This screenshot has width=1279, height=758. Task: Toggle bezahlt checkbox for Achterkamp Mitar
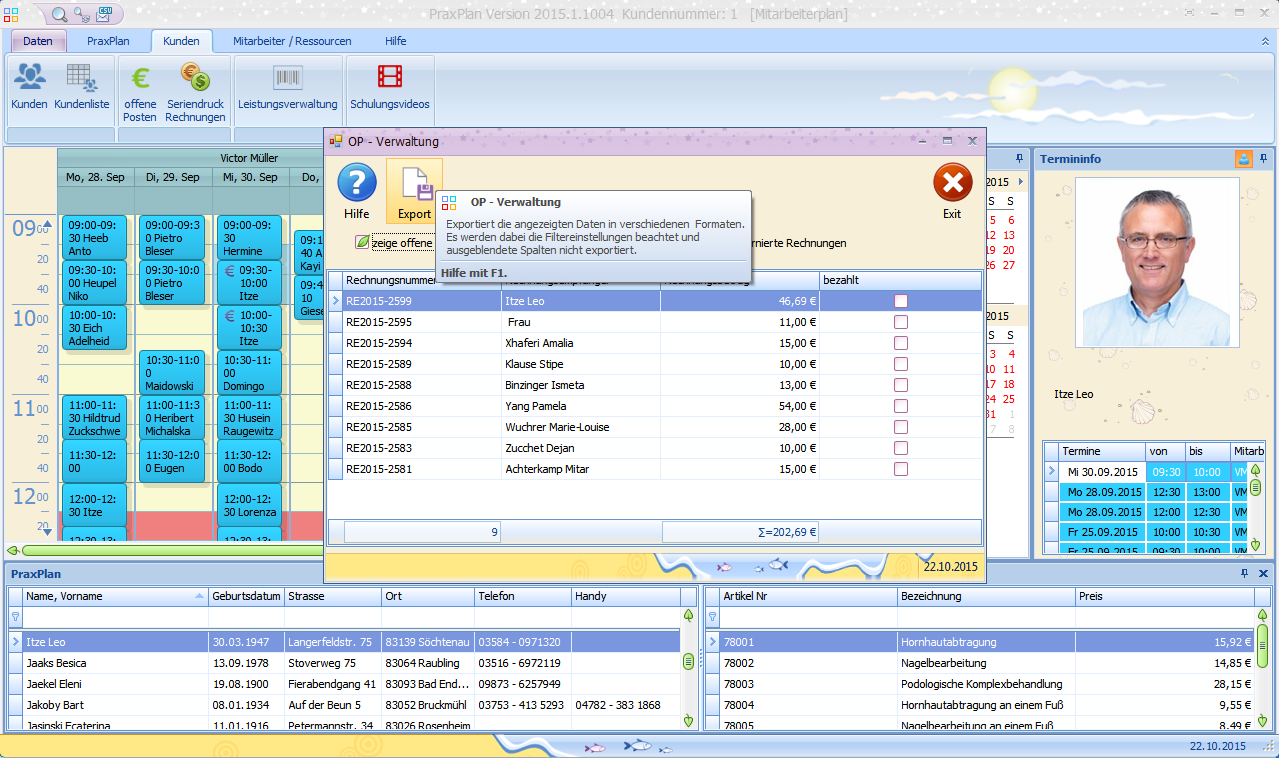(901, 469)
